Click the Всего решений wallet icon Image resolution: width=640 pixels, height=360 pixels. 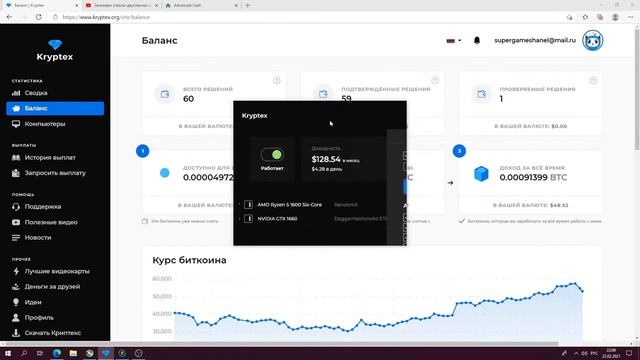tap(164, 94)
